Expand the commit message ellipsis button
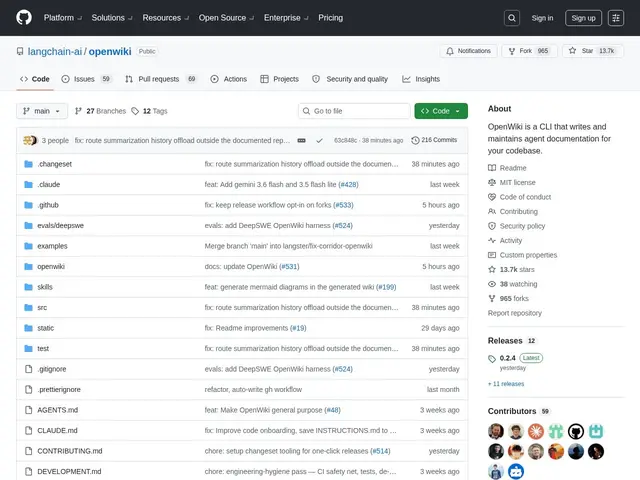 [302, 140]
